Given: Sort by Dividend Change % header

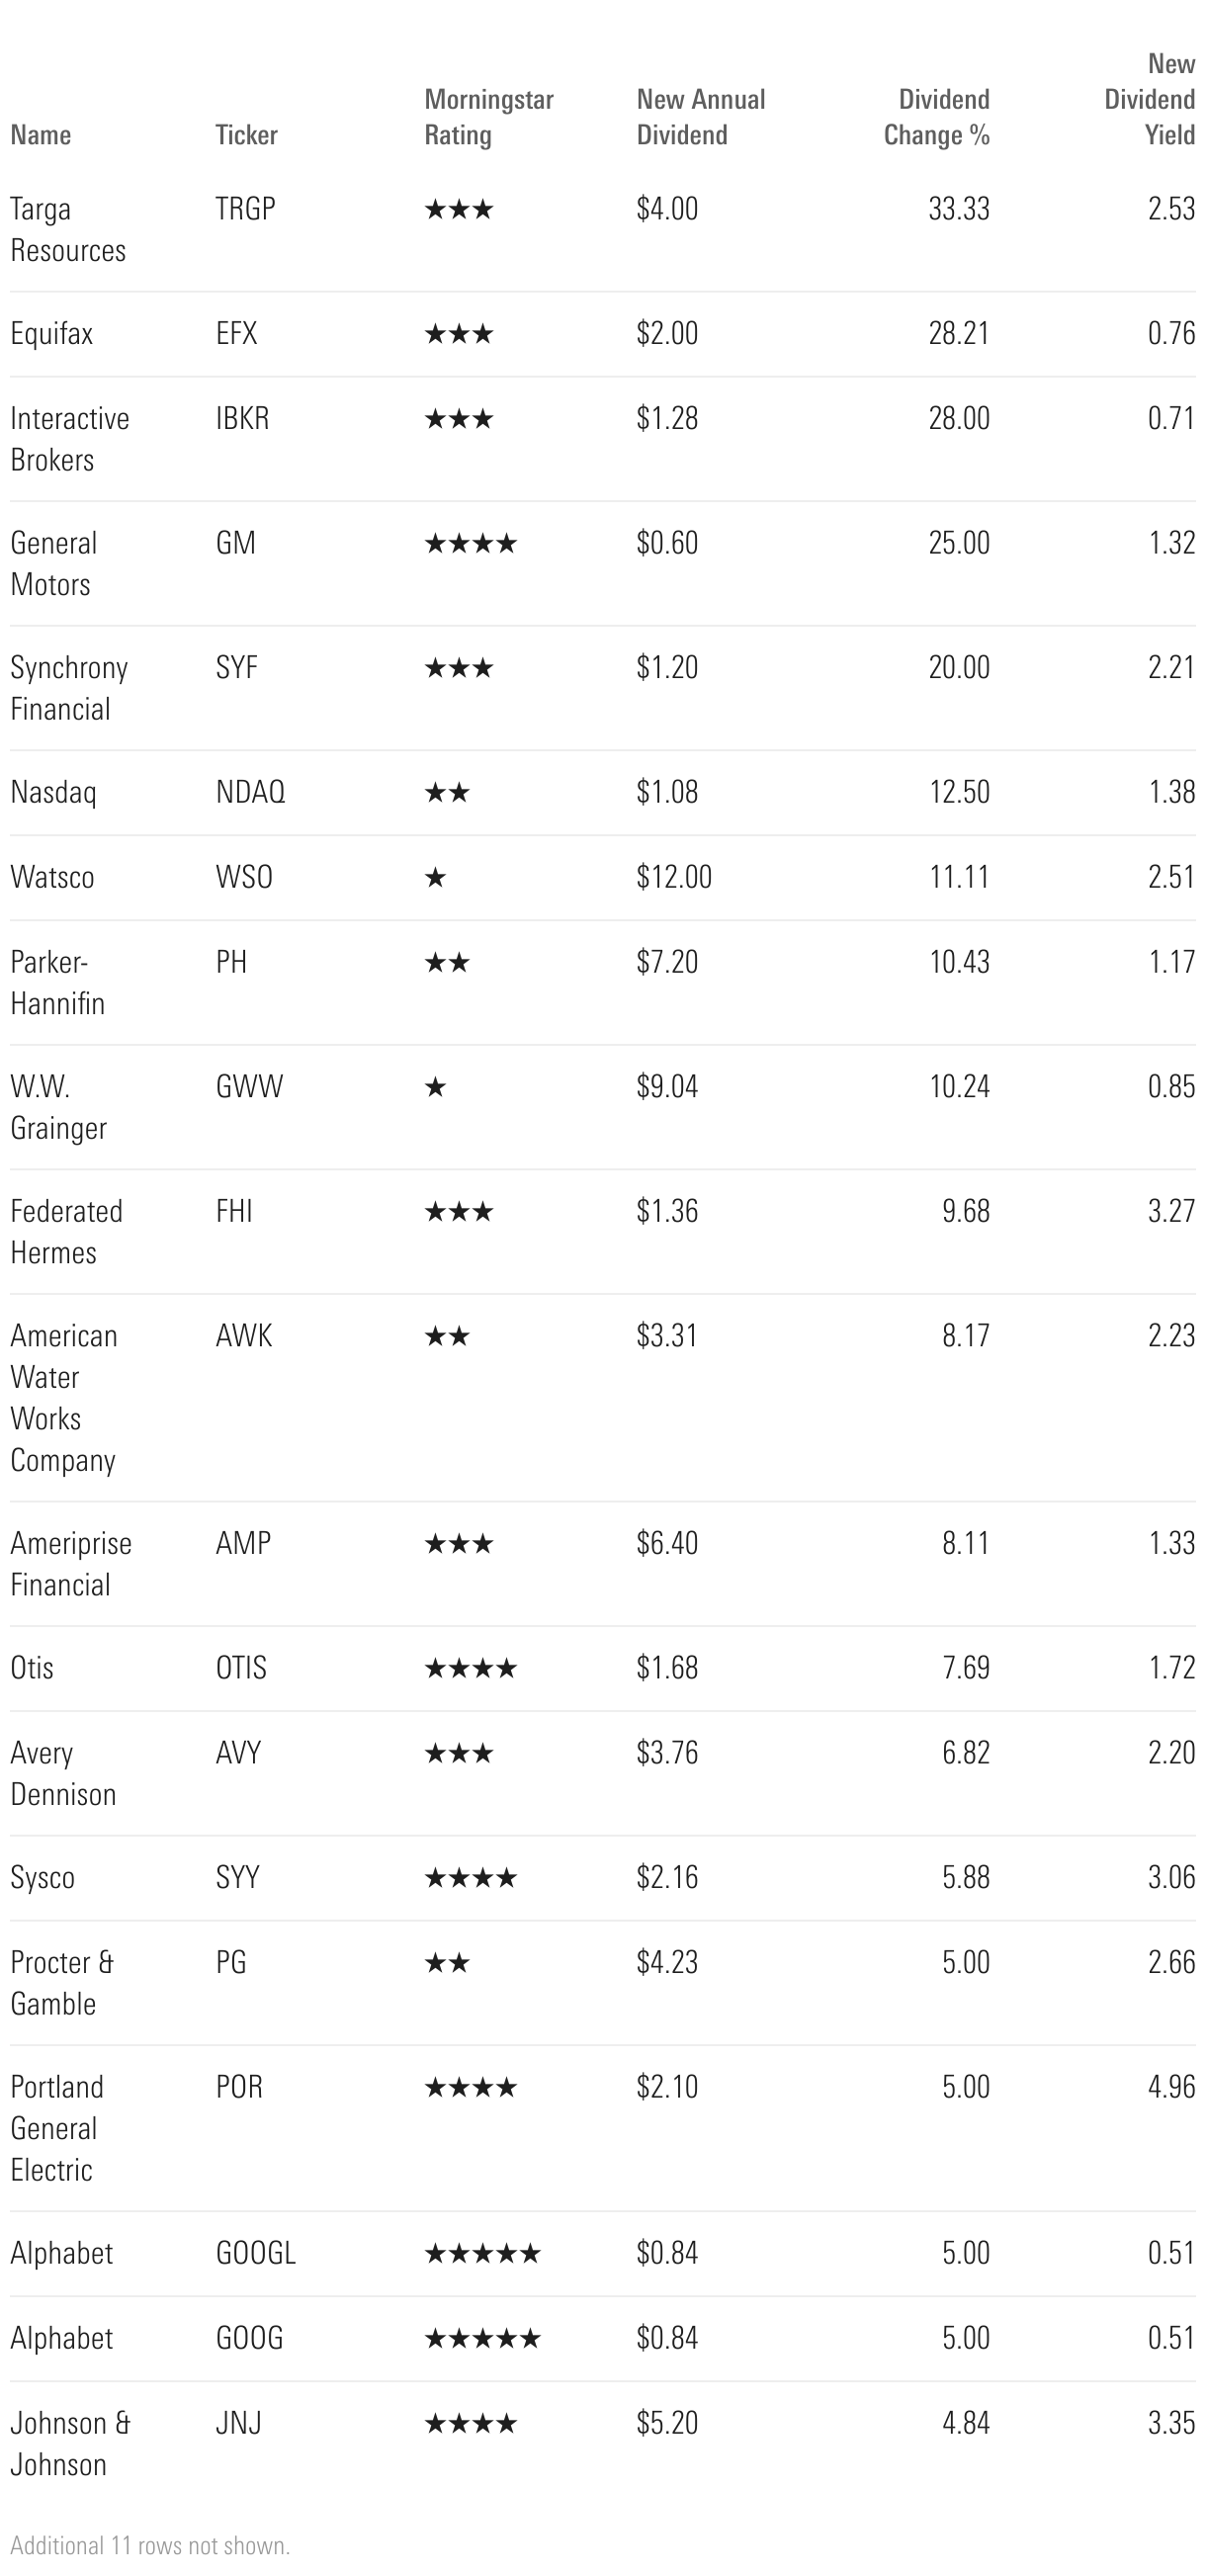Looking at the screenshot, I should (x=937, y=117).
